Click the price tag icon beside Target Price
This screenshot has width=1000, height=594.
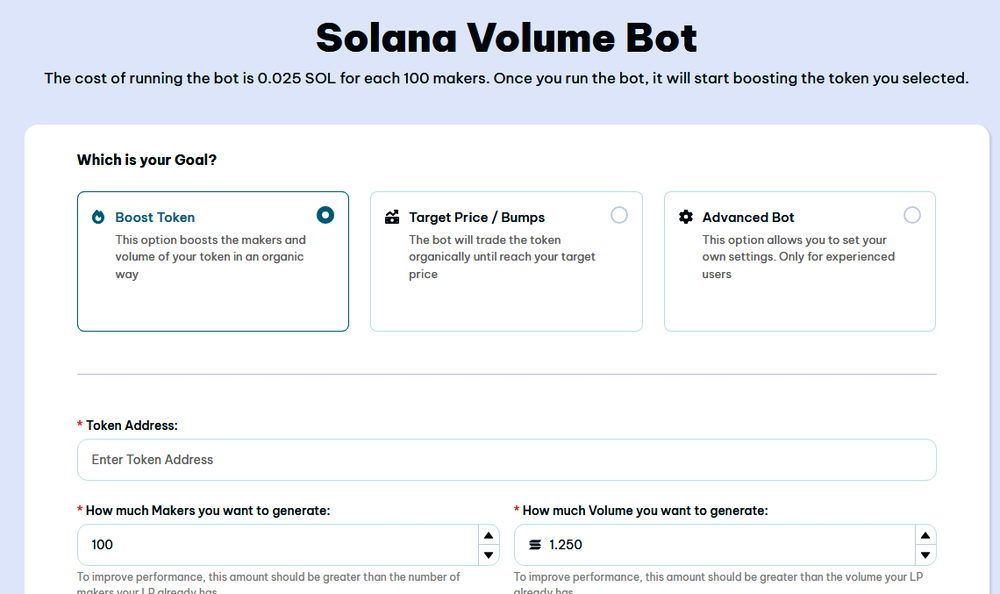pyautogui.click(x=390, y=216)
